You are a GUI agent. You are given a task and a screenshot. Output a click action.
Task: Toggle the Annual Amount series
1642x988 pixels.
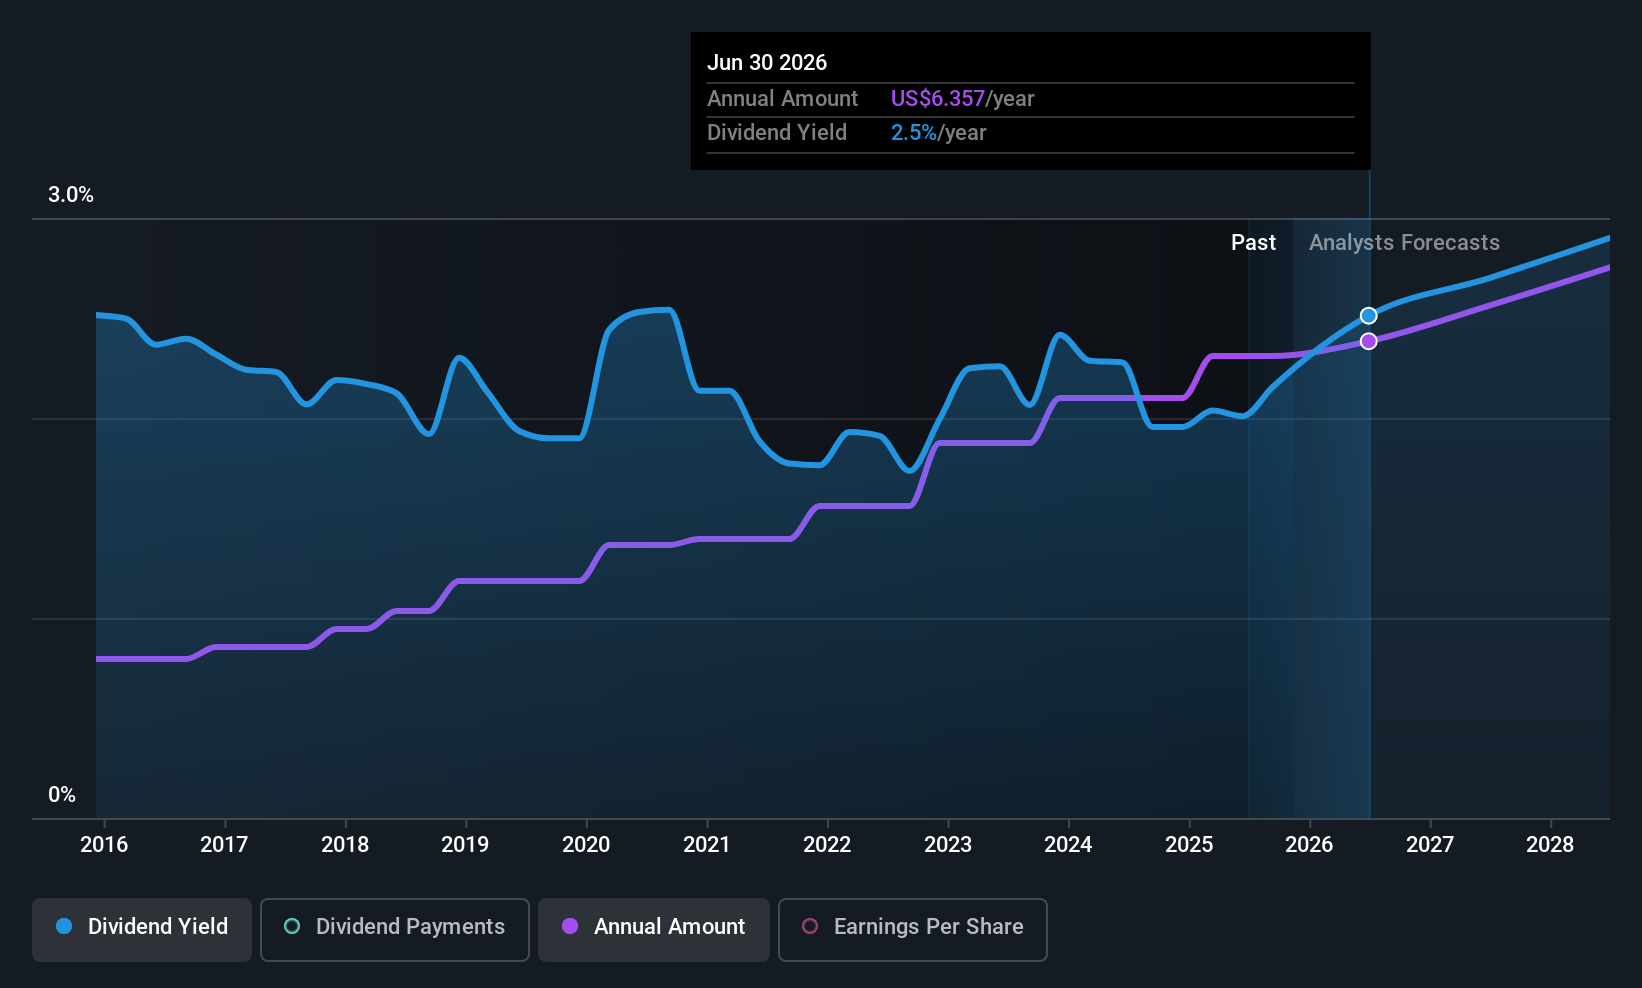654,930
